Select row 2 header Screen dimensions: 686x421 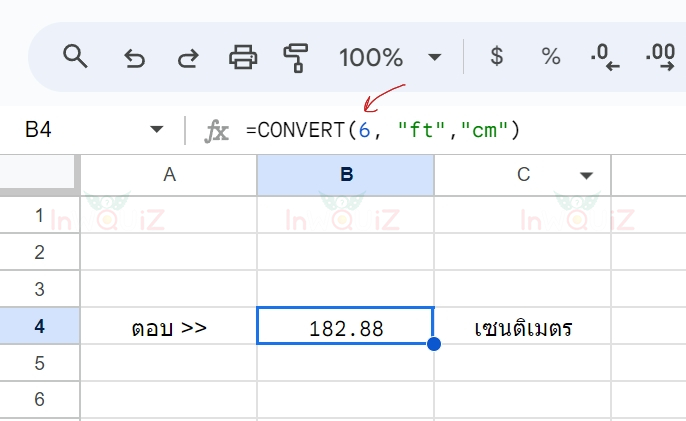tap(40, 252)
